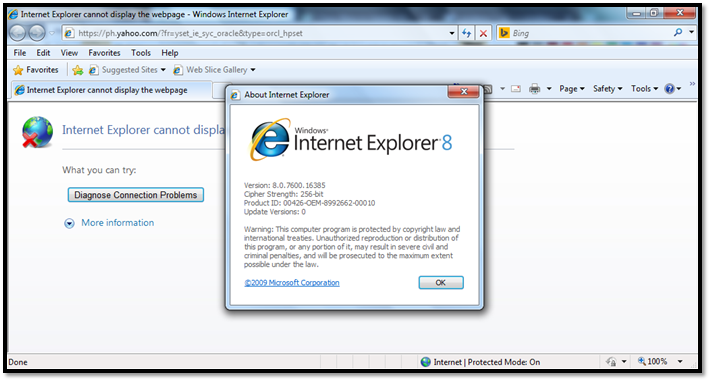Expand More information section
711x382 pixels.
pos(109,223)
